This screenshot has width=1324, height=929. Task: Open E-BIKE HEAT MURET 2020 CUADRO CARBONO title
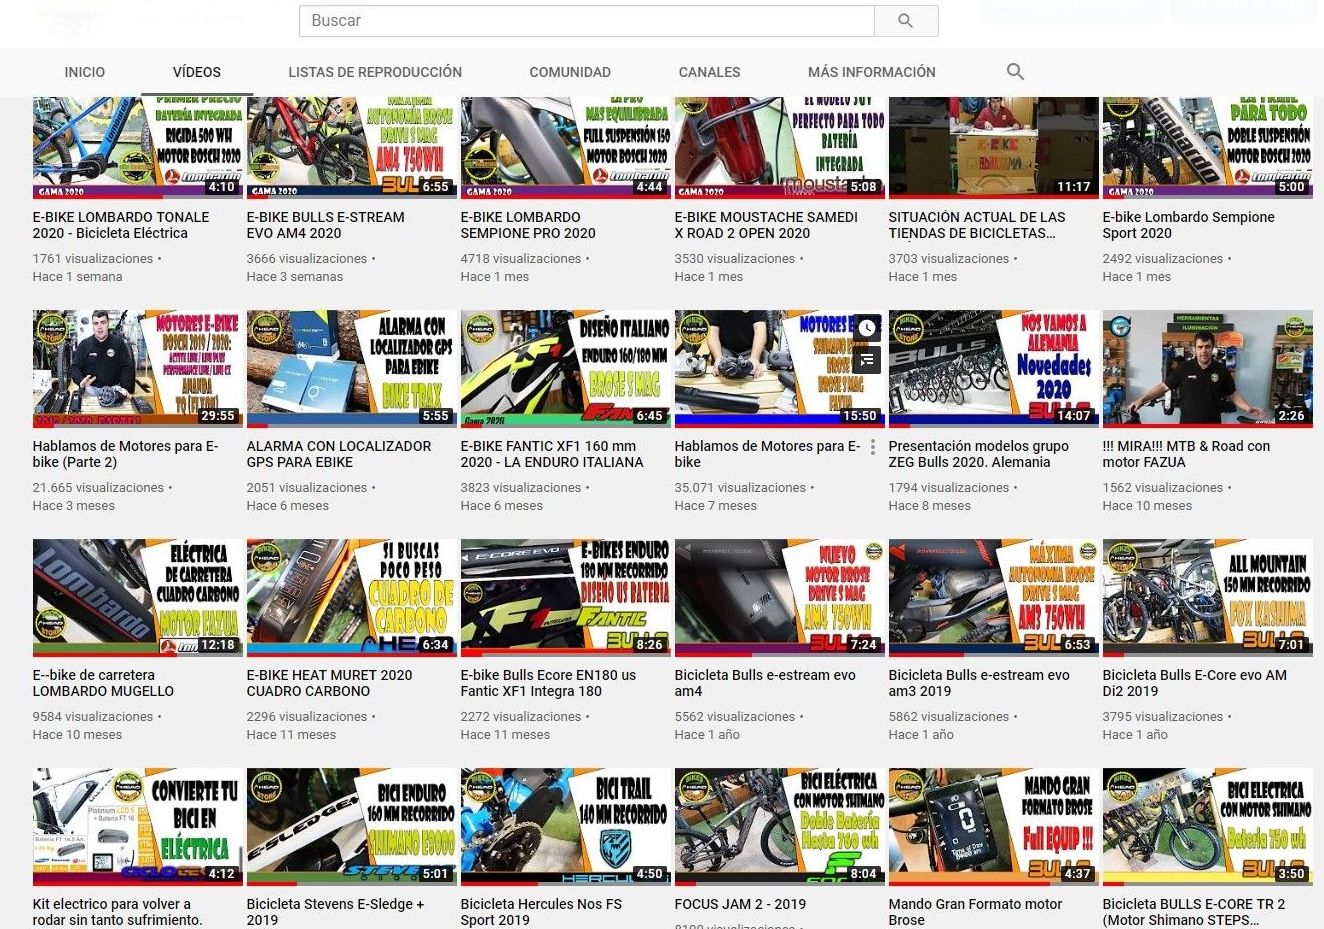tap(329, 683)
